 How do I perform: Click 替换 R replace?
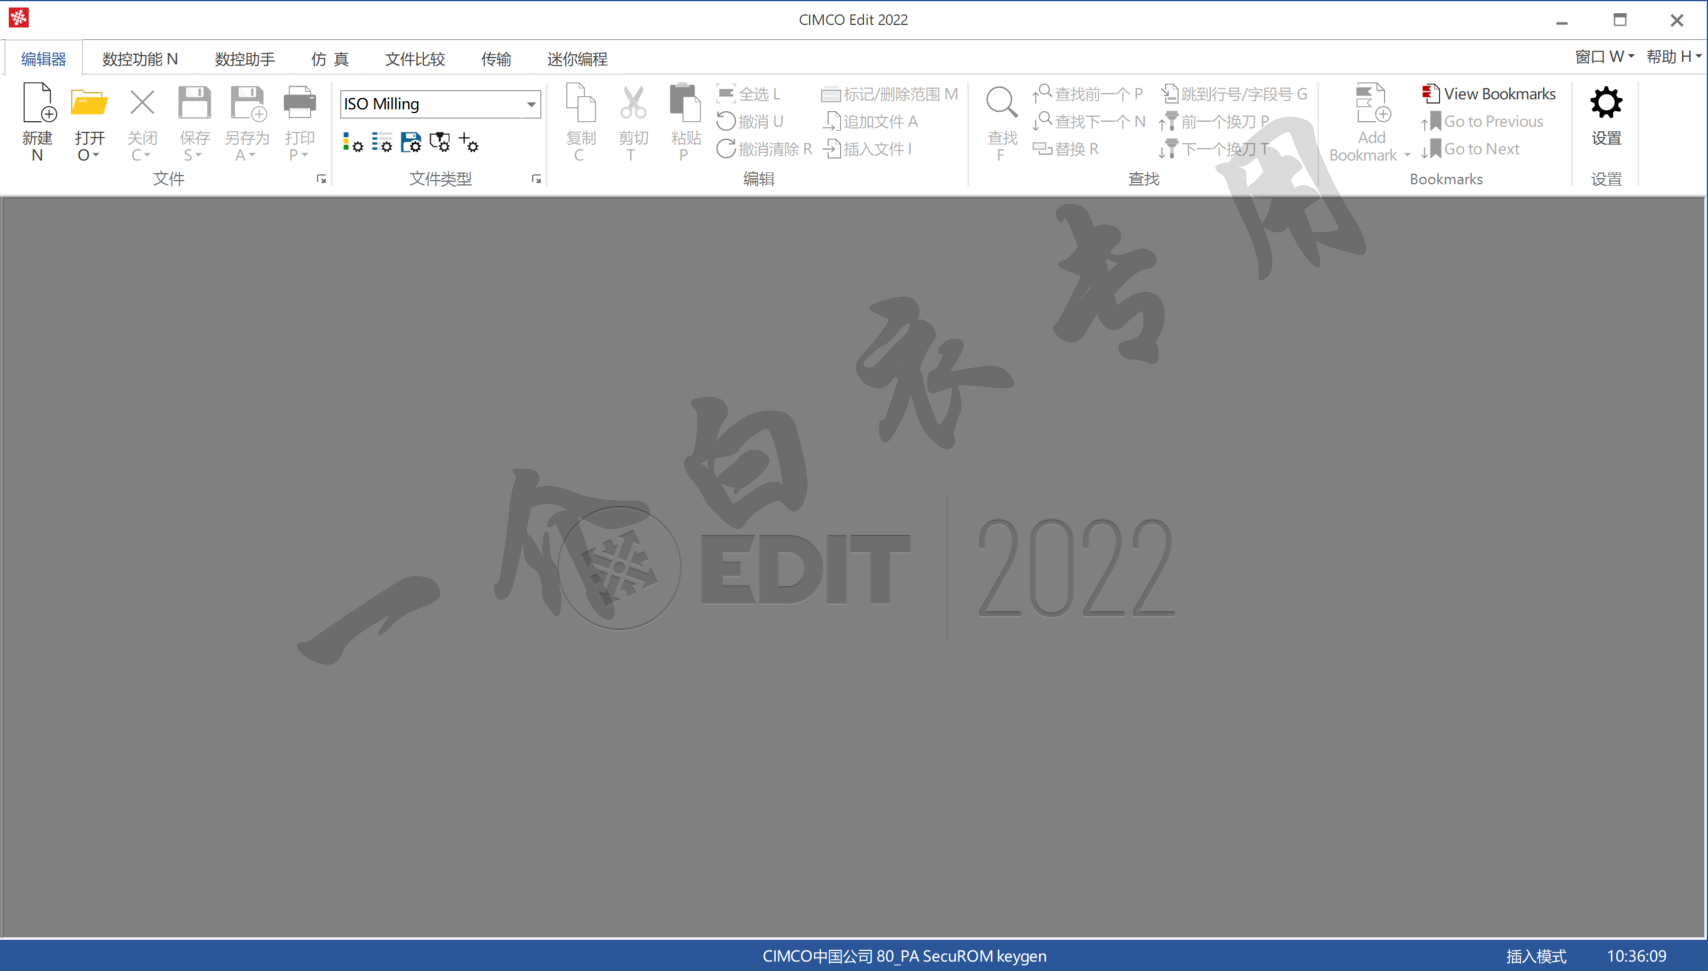pyautogui.click(x=1065, y=149)
